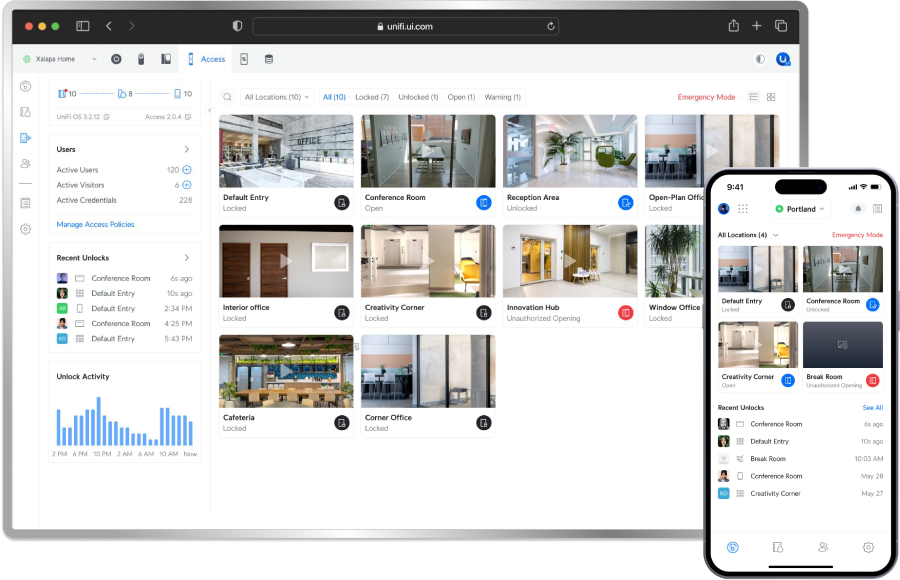
Task: Toggle the dark/light theme icon in header
Action: click(760, 59)
